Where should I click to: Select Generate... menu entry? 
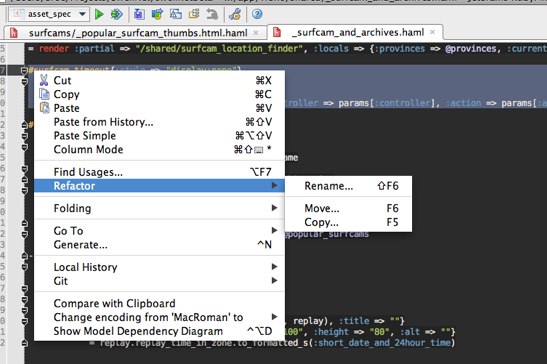(x=159, y=245)
